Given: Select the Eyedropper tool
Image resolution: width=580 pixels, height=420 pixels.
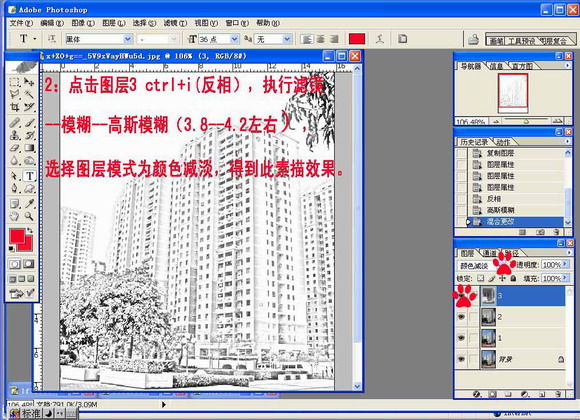Looking at the screenshot, I should [29, 204].
